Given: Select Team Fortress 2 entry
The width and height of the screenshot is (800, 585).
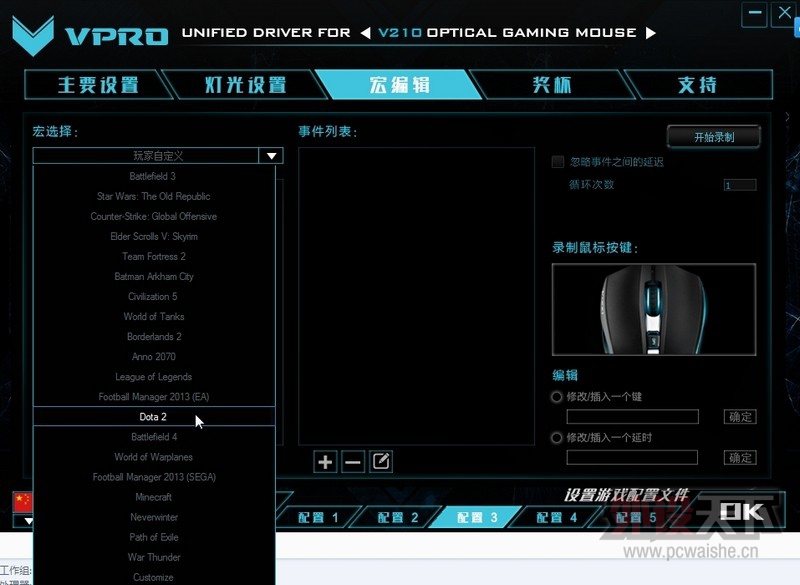Looking at the screenshot, I should (x=153, y=257).
